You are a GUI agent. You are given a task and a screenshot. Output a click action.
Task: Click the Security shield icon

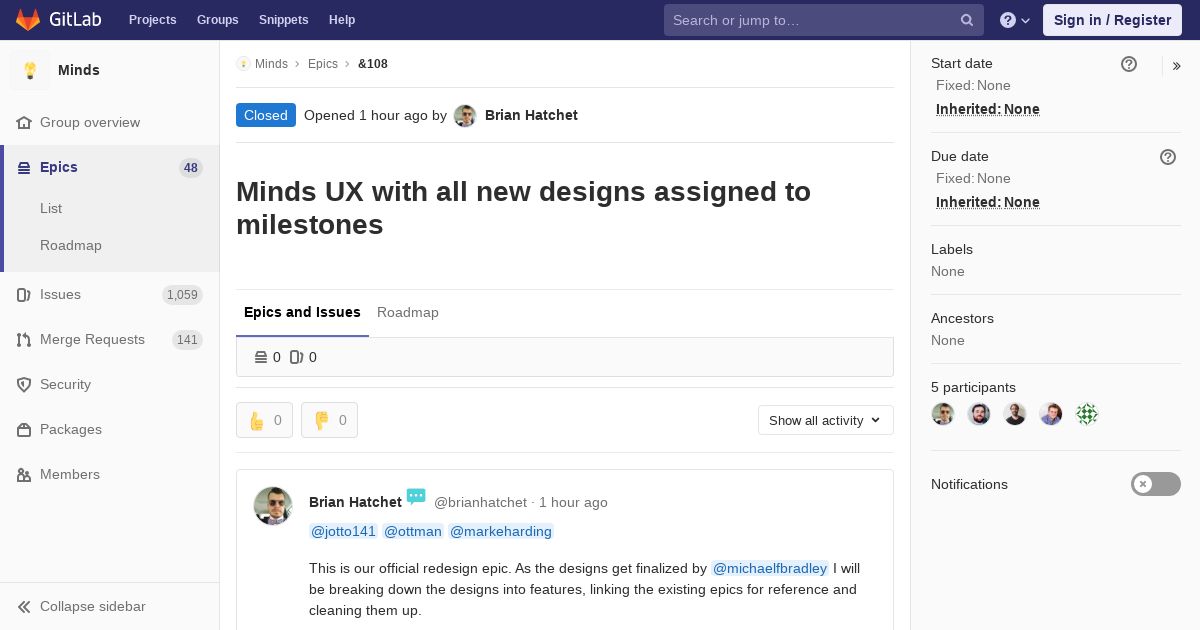[x=25, y=385]
